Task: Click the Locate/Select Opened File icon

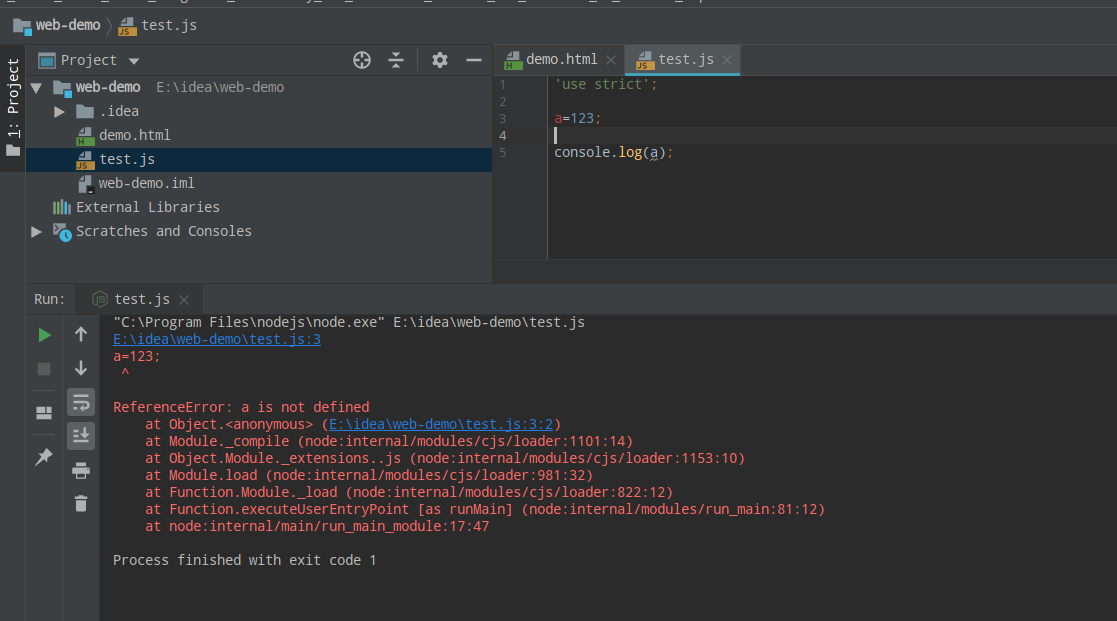Action: [362, 61]
